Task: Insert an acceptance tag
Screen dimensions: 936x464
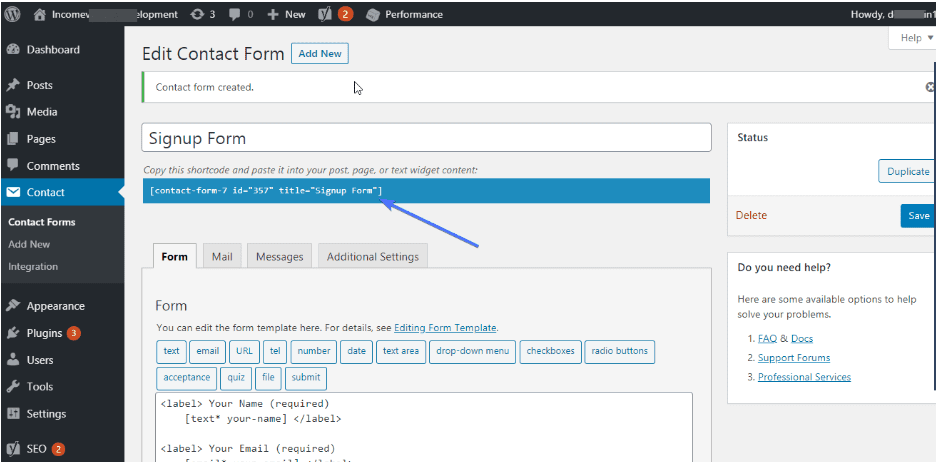Action: point(186,377)
